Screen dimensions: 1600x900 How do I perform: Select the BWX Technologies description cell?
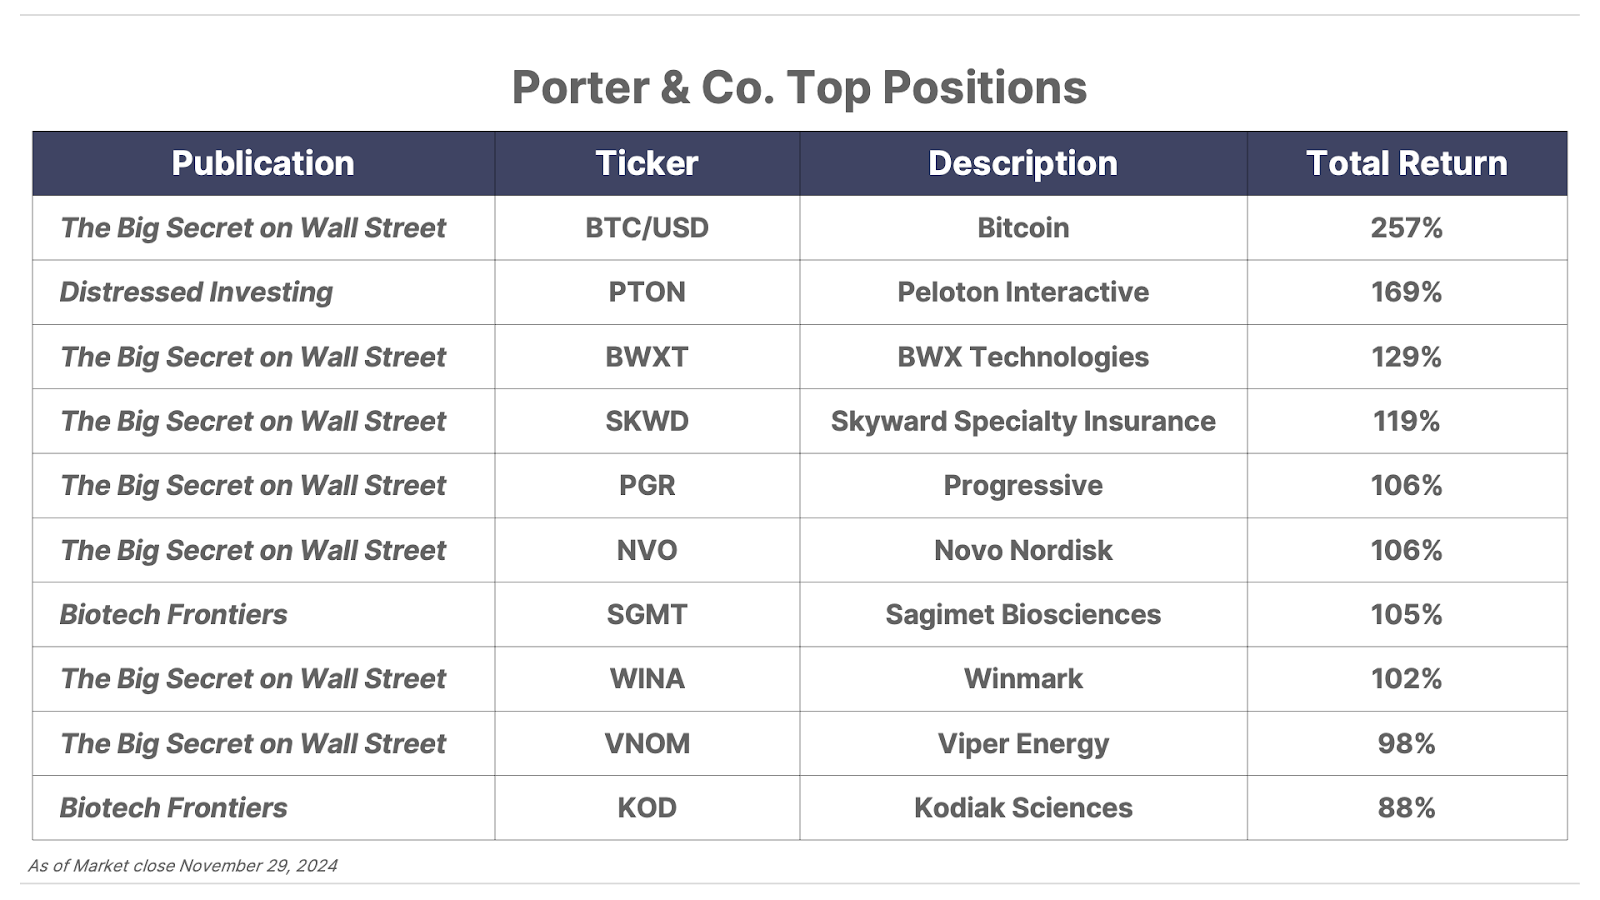pyautogui.click(x=1023, y=357)
